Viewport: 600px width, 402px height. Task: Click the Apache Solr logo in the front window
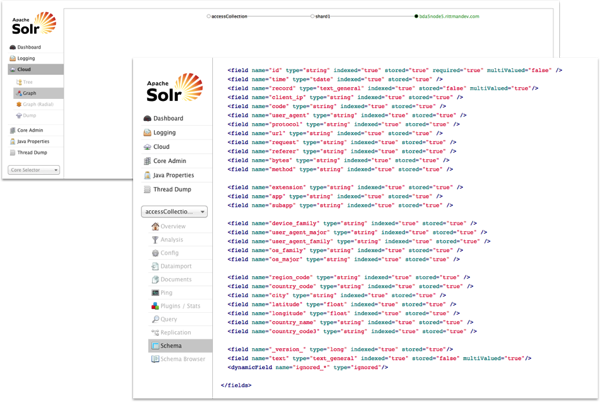click(174, 88)
